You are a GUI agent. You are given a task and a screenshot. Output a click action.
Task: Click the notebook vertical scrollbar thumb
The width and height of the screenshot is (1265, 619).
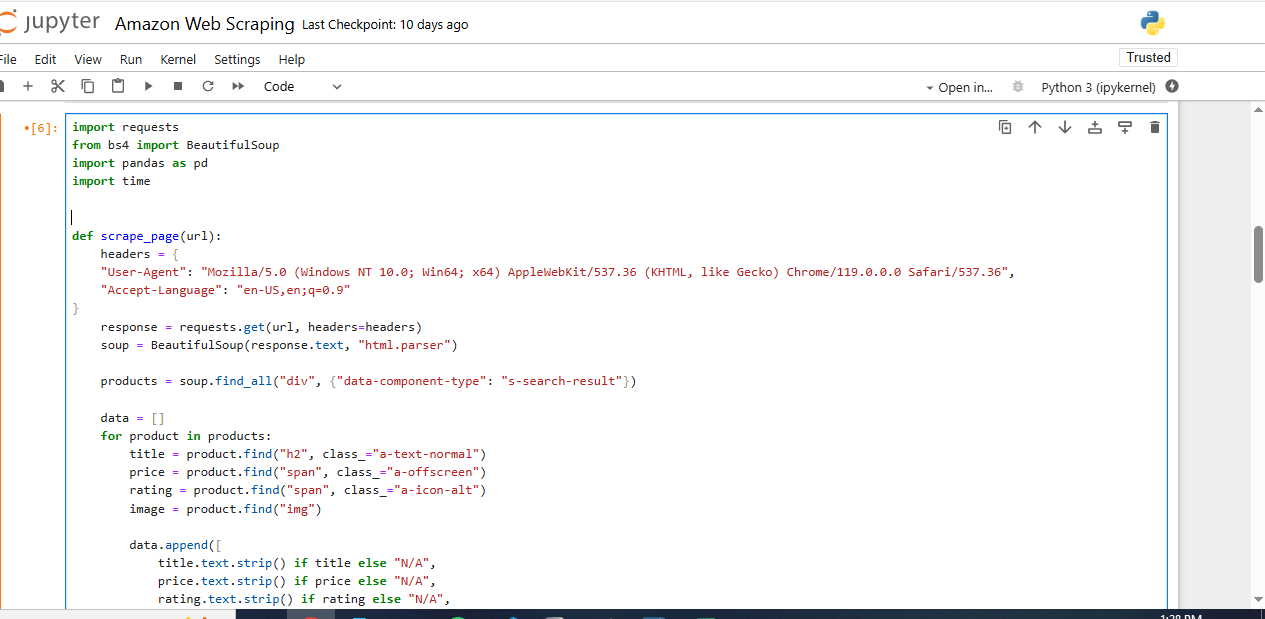click(1258, 255)
